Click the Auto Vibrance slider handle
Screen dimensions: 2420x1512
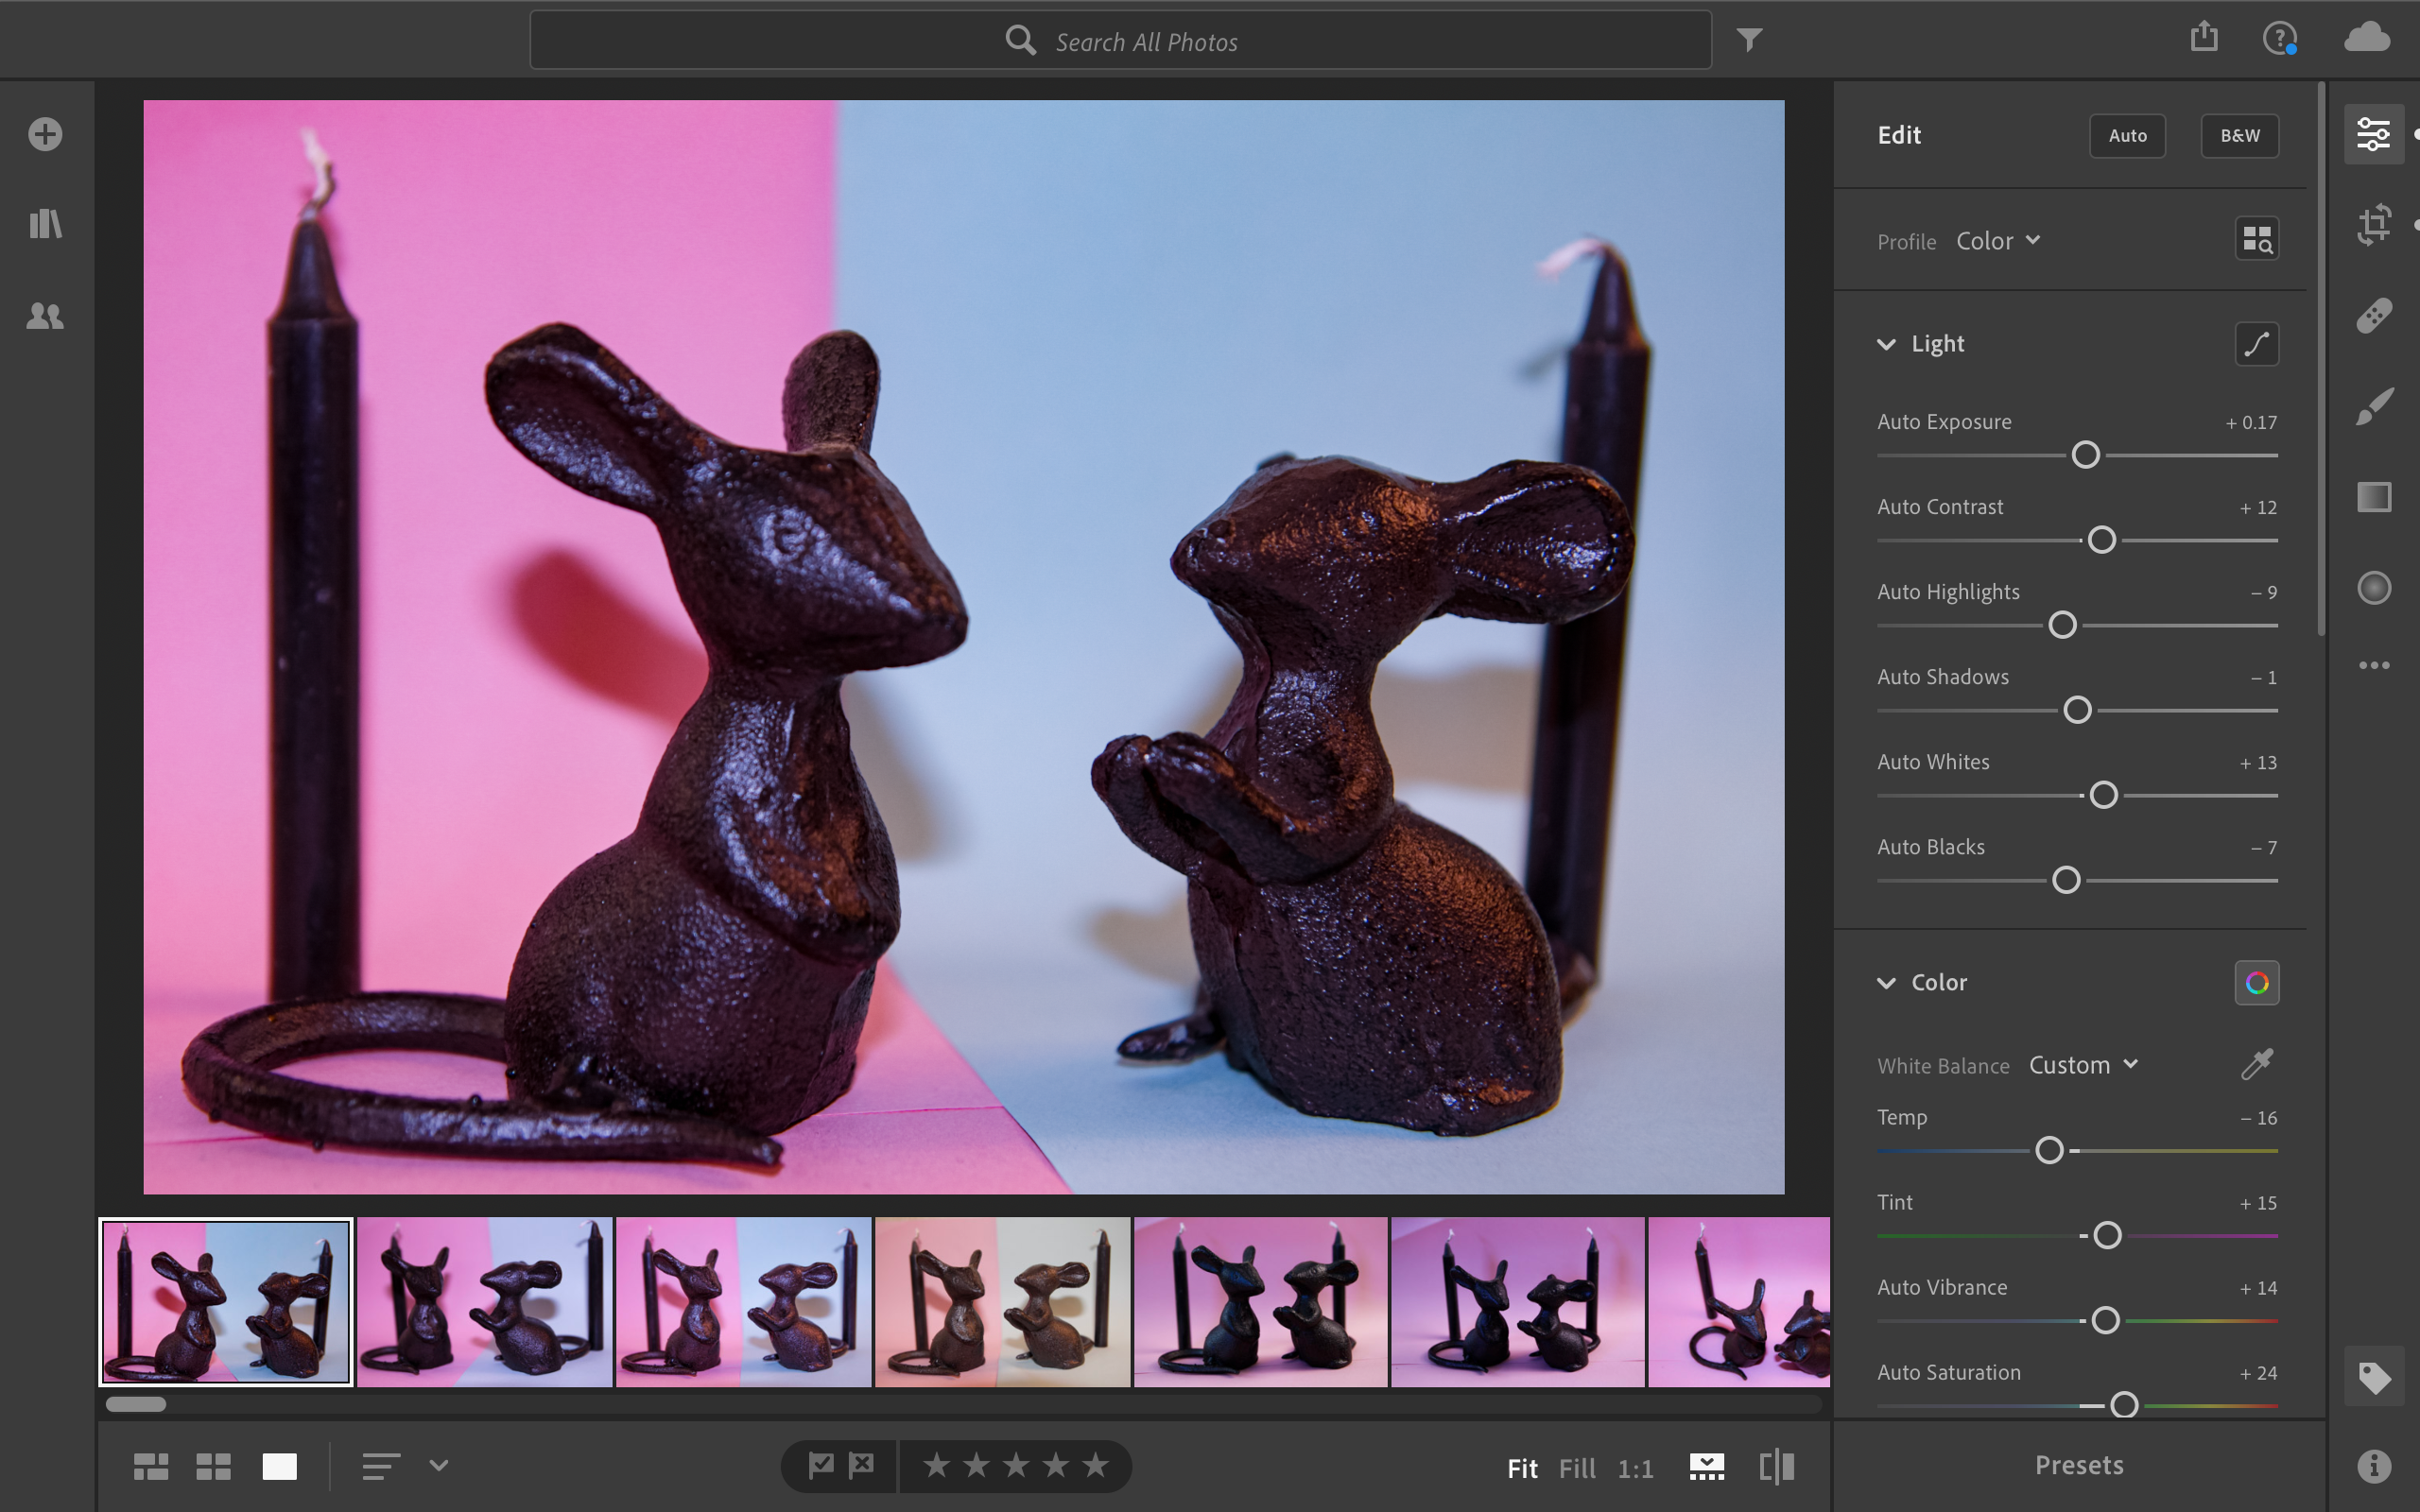point(2105,1320)
